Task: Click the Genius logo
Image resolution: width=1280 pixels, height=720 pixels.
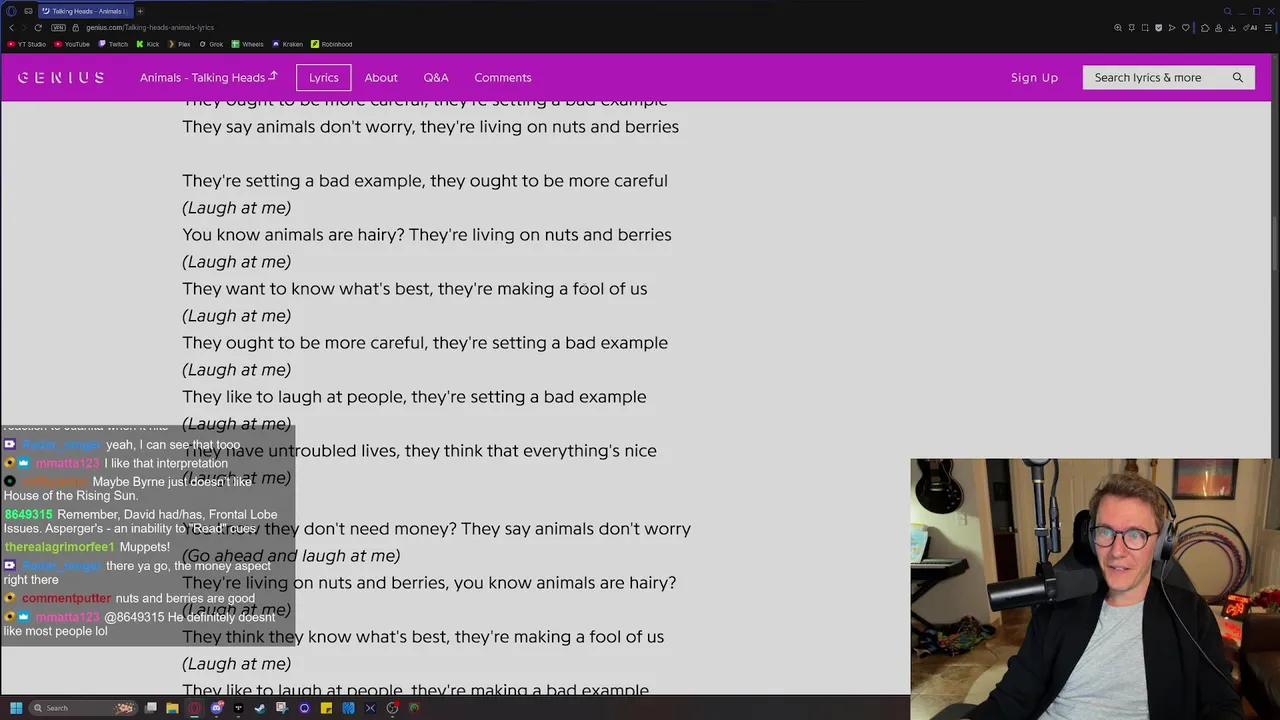Action: 60,77
